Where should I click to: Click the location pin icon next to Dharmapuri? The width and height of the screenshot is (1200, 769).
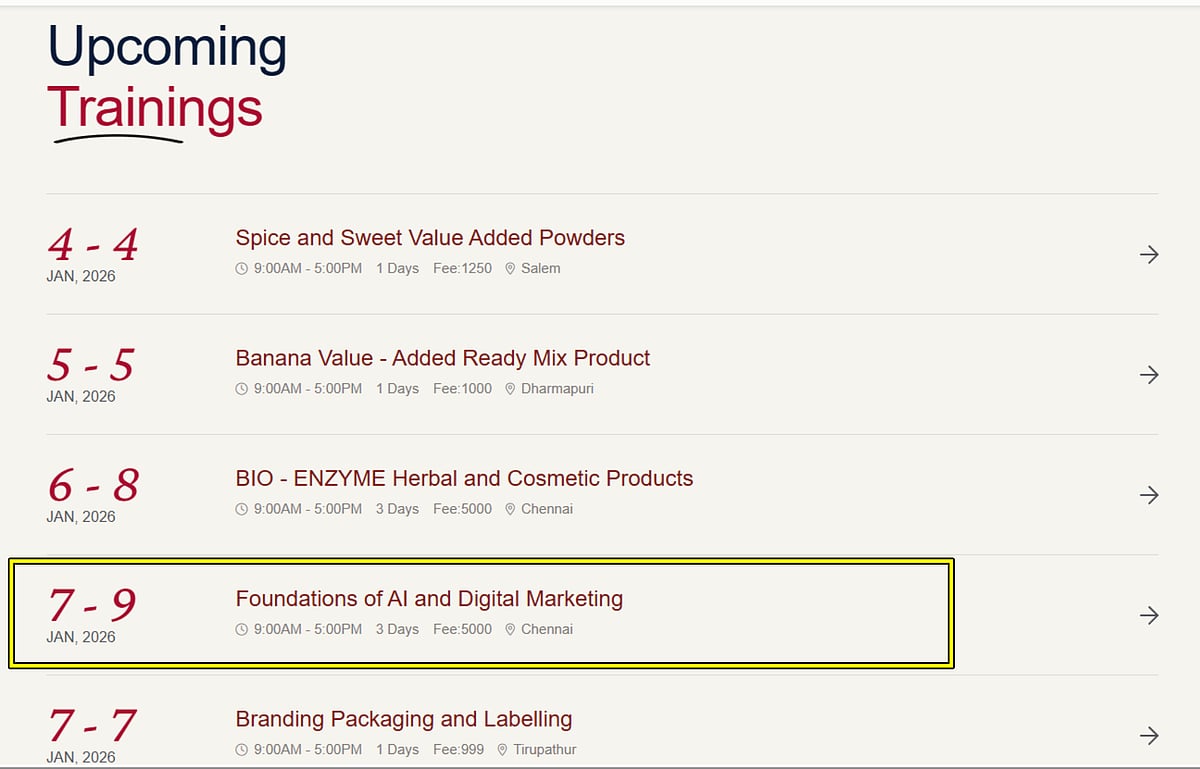click(510, 389)
